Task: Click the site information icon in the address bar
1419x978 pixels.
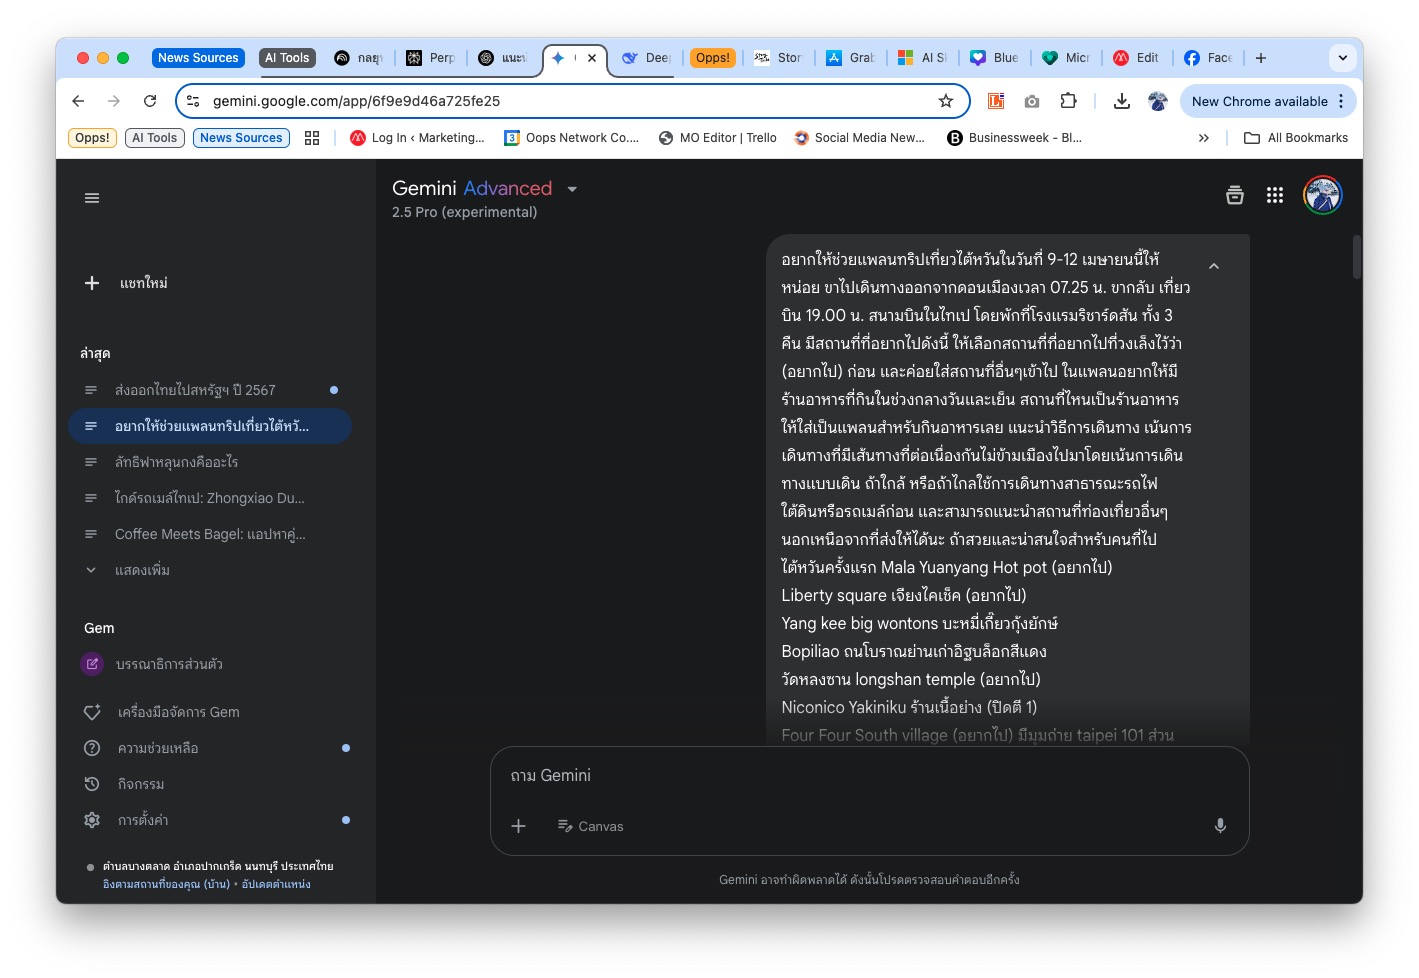Action: tap(194, 101)
